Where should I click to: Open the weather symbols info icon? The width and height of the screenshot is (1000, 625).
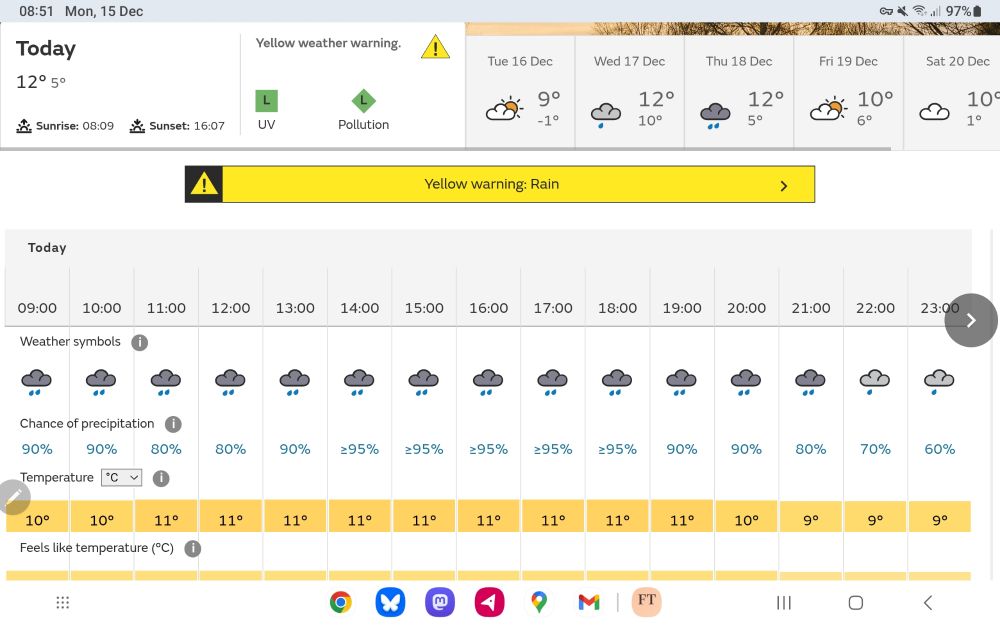point(139,342)
